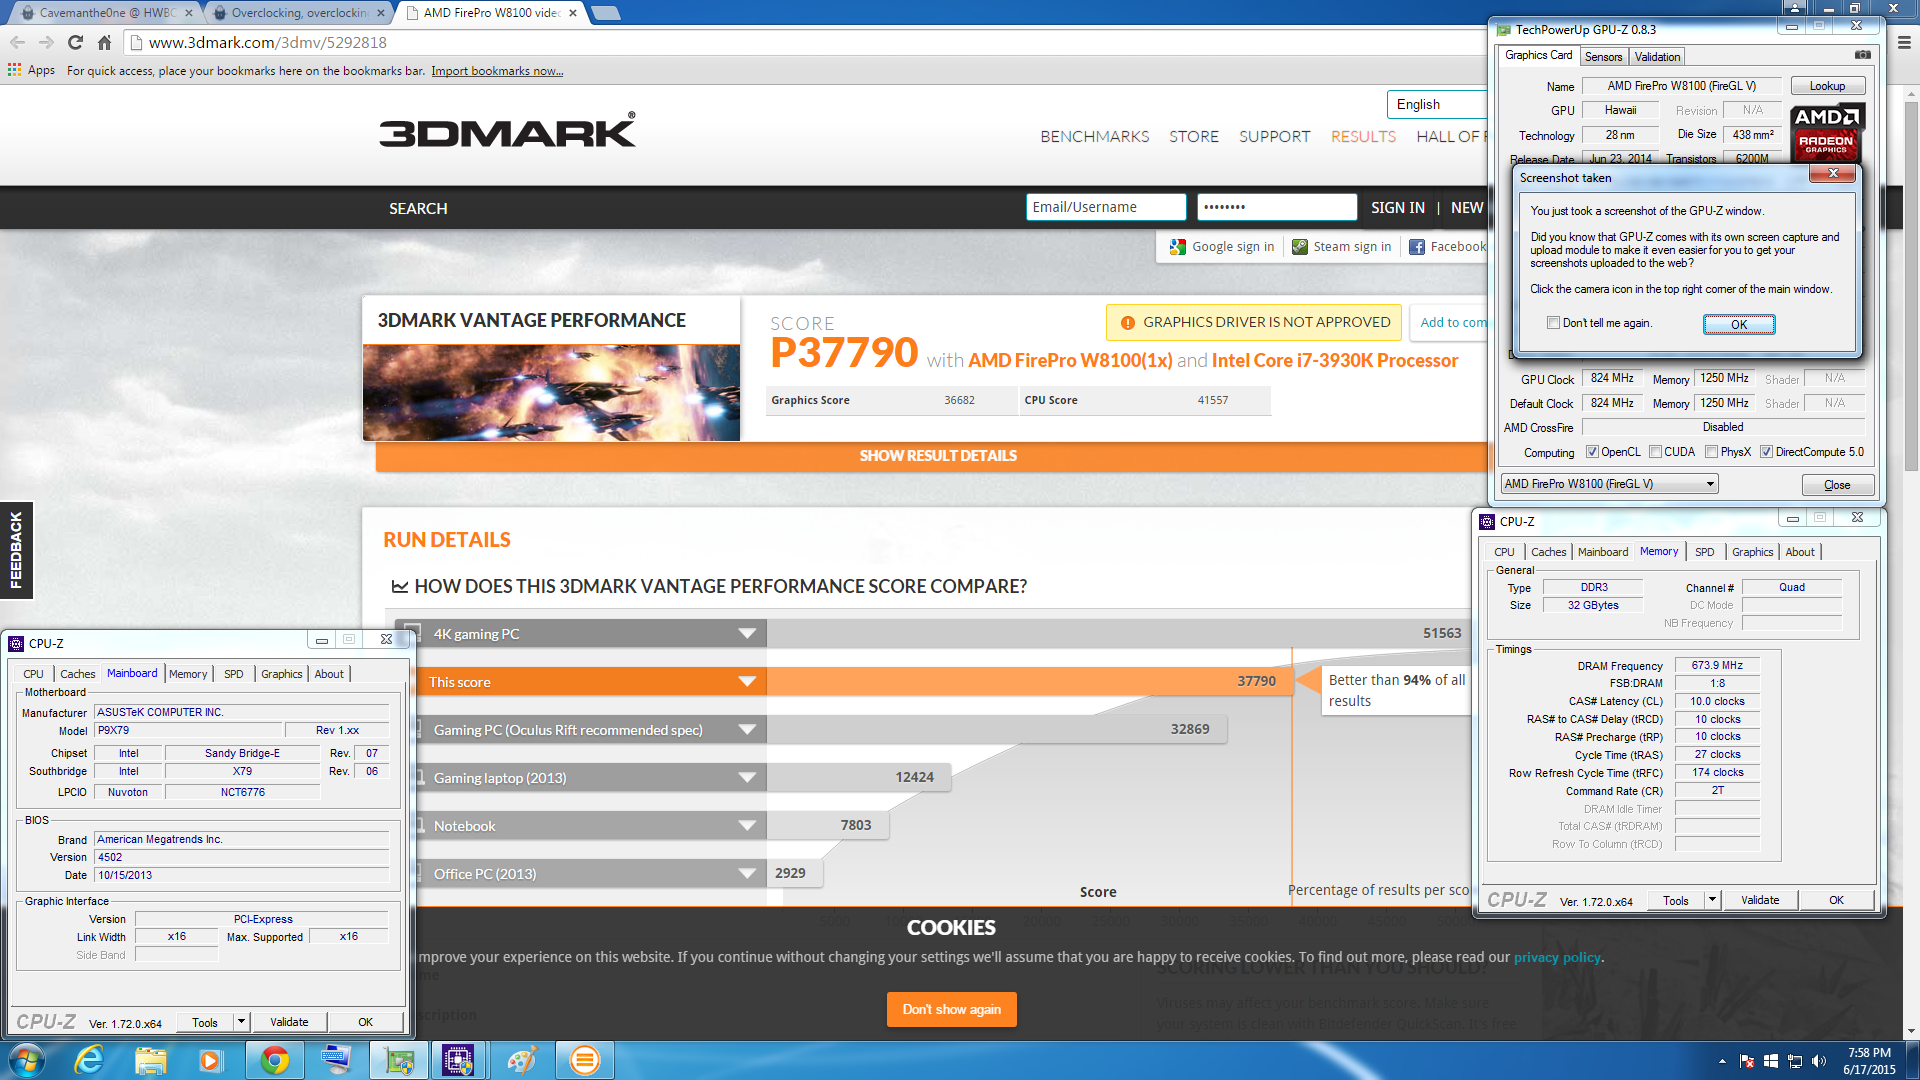The image size is (1920, 1080).
Task: Open Tools dropdown arrow in Mainboard CPU-Z
Action: pyautogui.click(x=241, y=1022)
